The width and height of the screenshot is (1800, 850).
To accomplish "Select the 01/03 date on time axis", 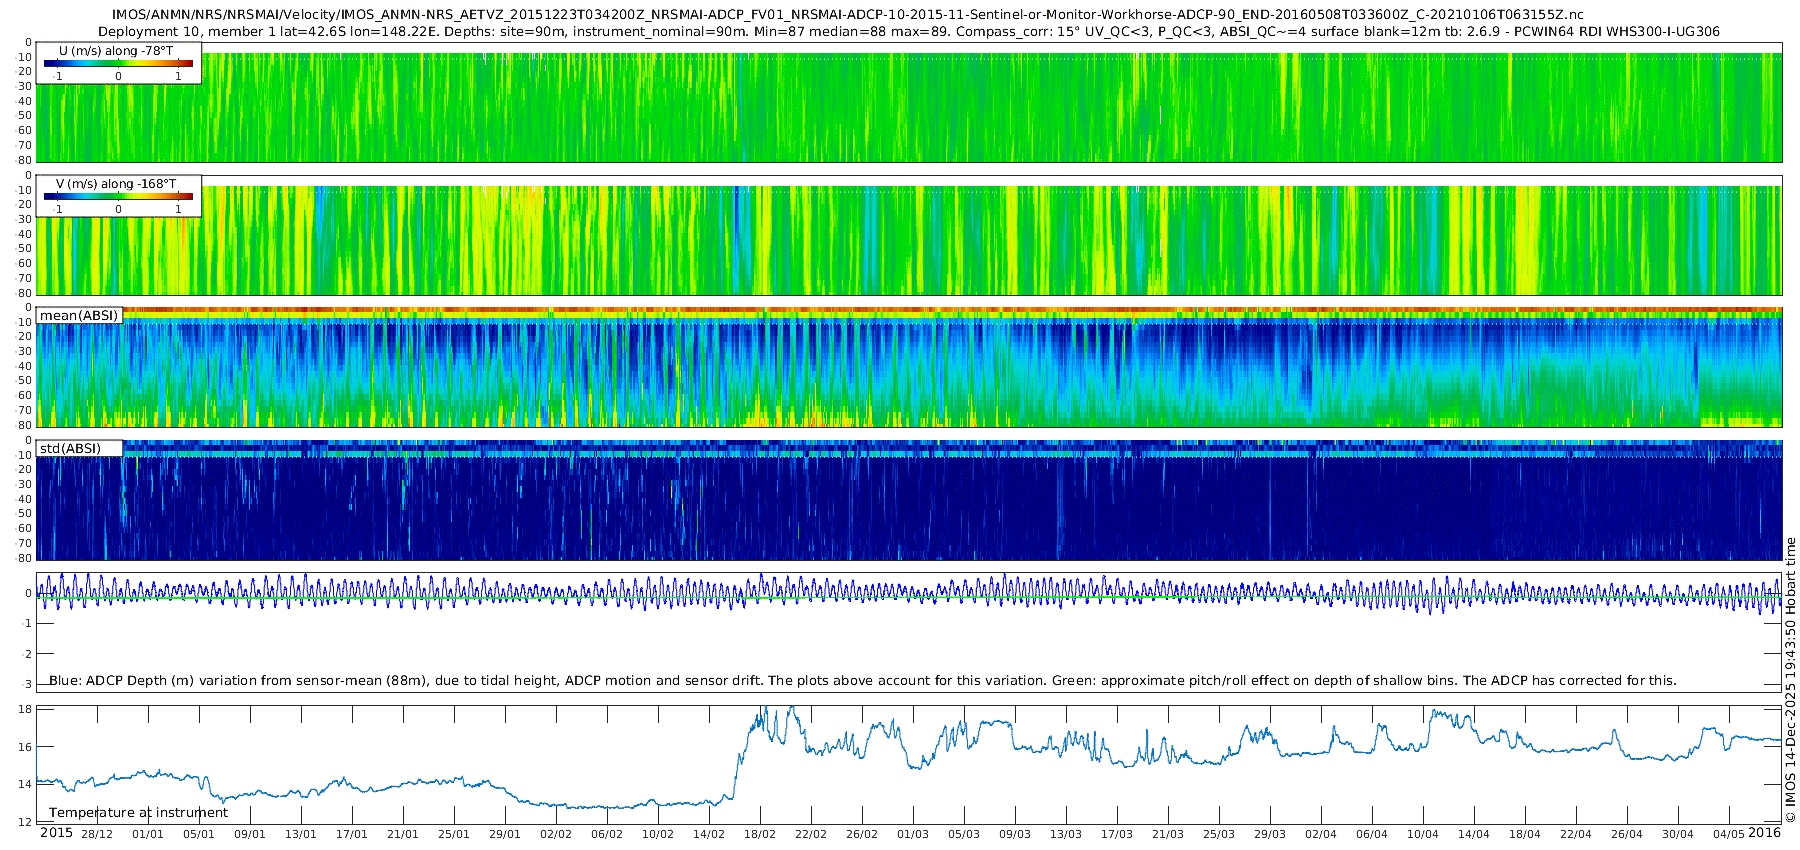I will point(913,834).
